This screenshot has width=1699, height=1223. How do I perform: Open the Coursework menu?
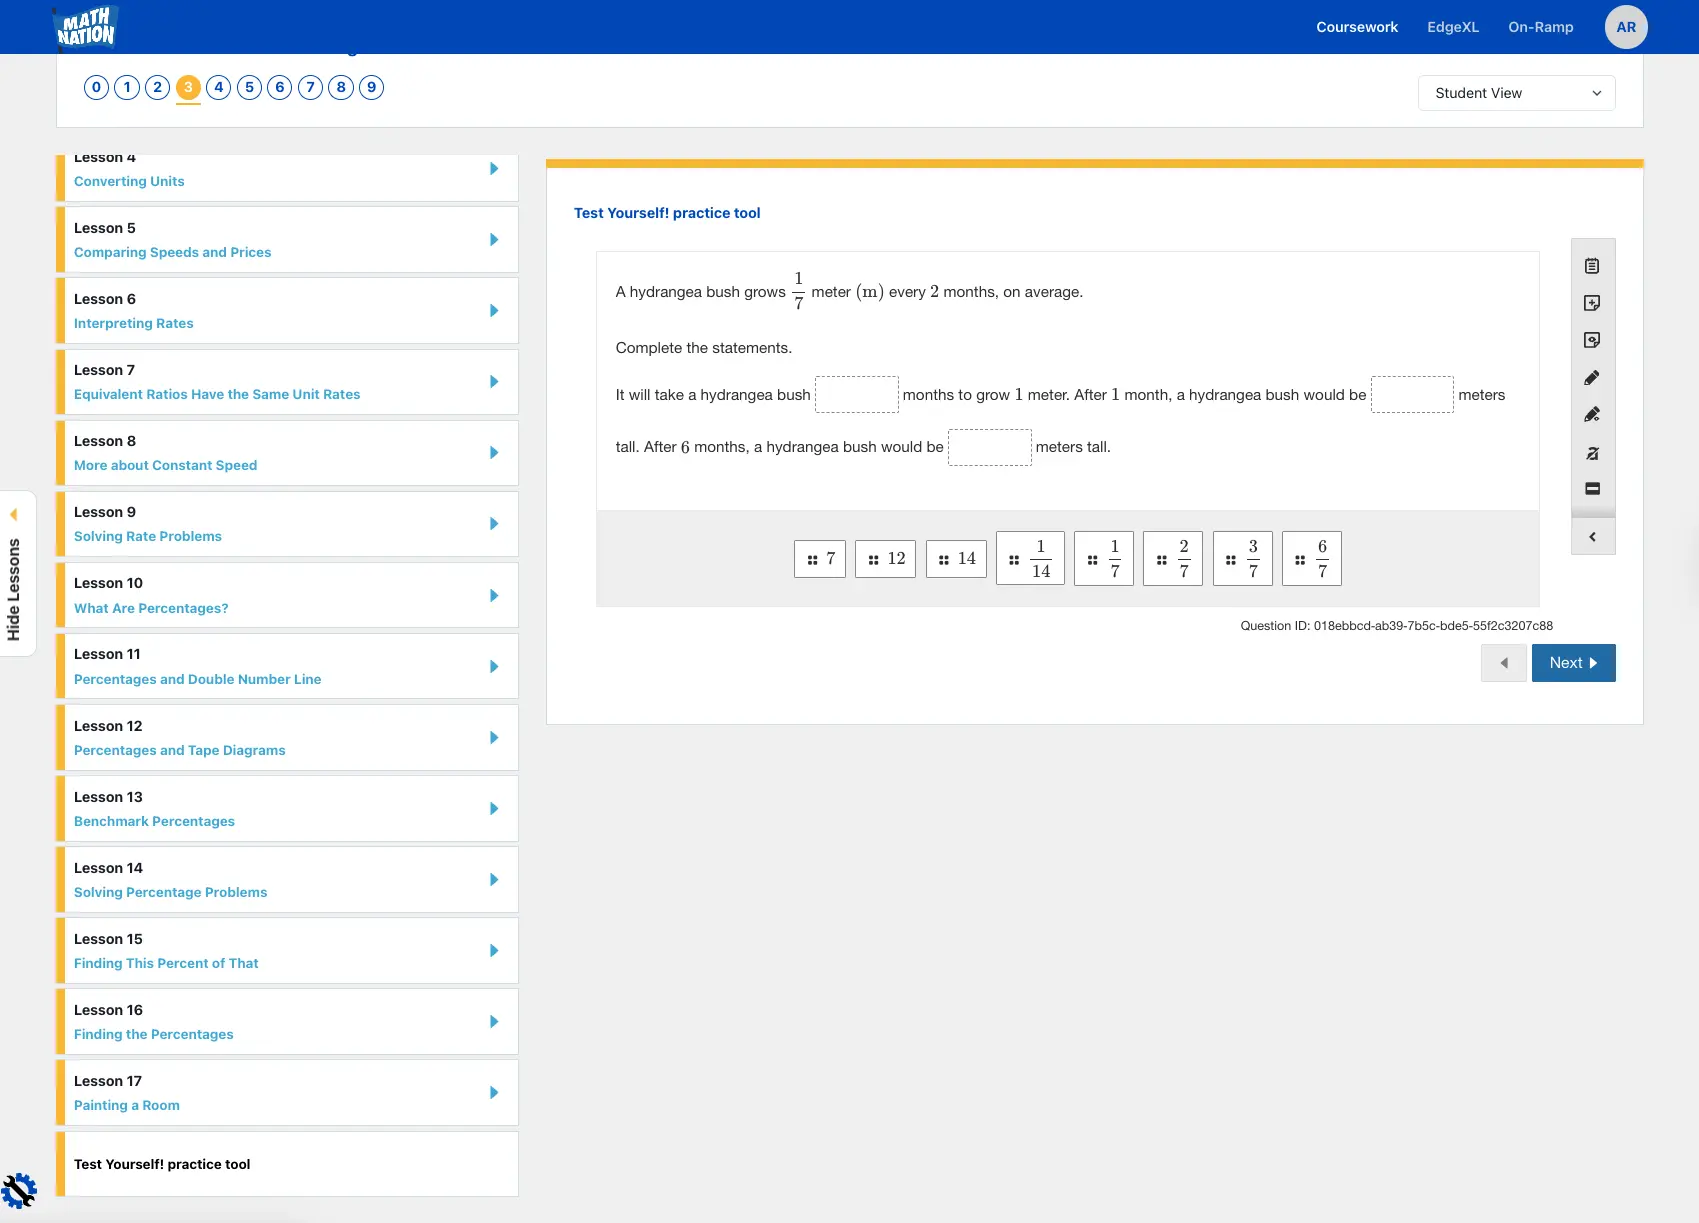point(1356,27)
